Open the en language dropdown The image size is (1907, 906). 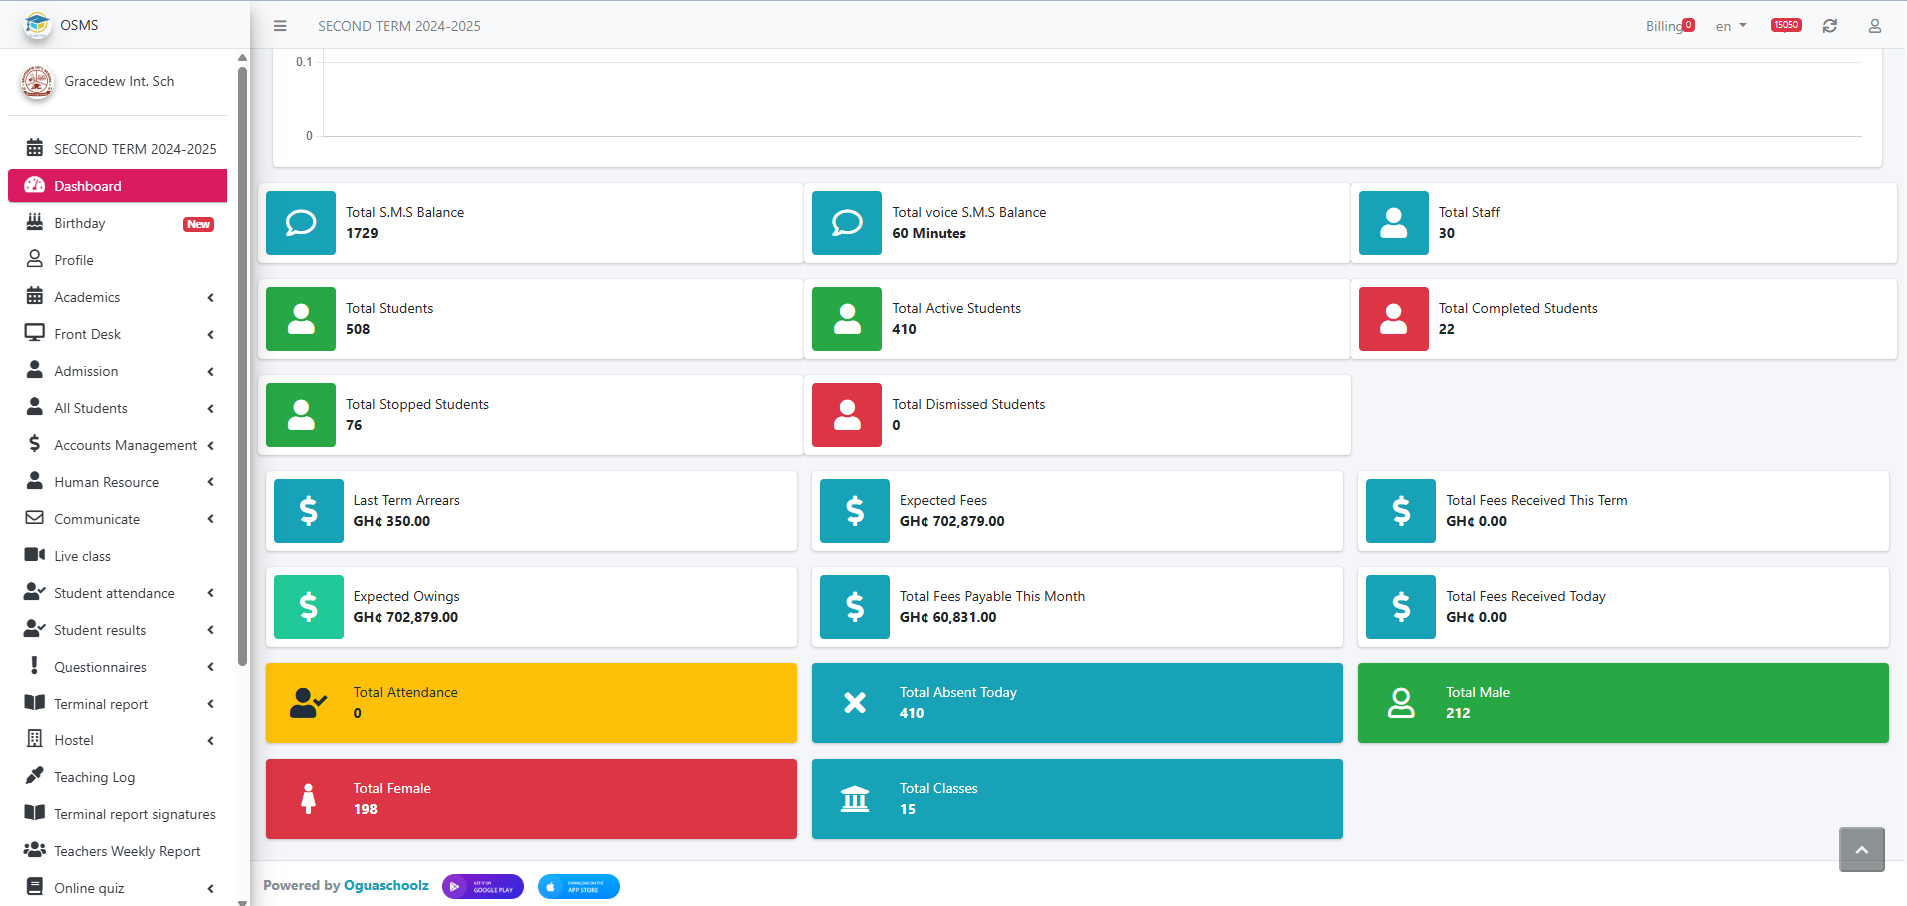[x=1730, y=26]
